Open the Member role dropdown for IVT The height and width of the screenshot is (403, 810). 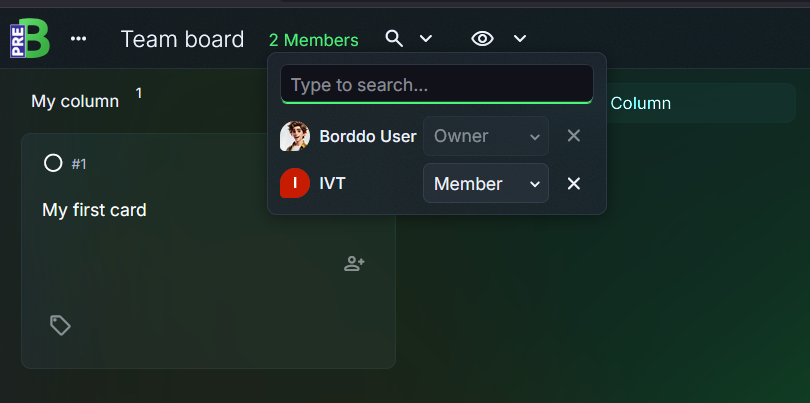click(486, 183)
